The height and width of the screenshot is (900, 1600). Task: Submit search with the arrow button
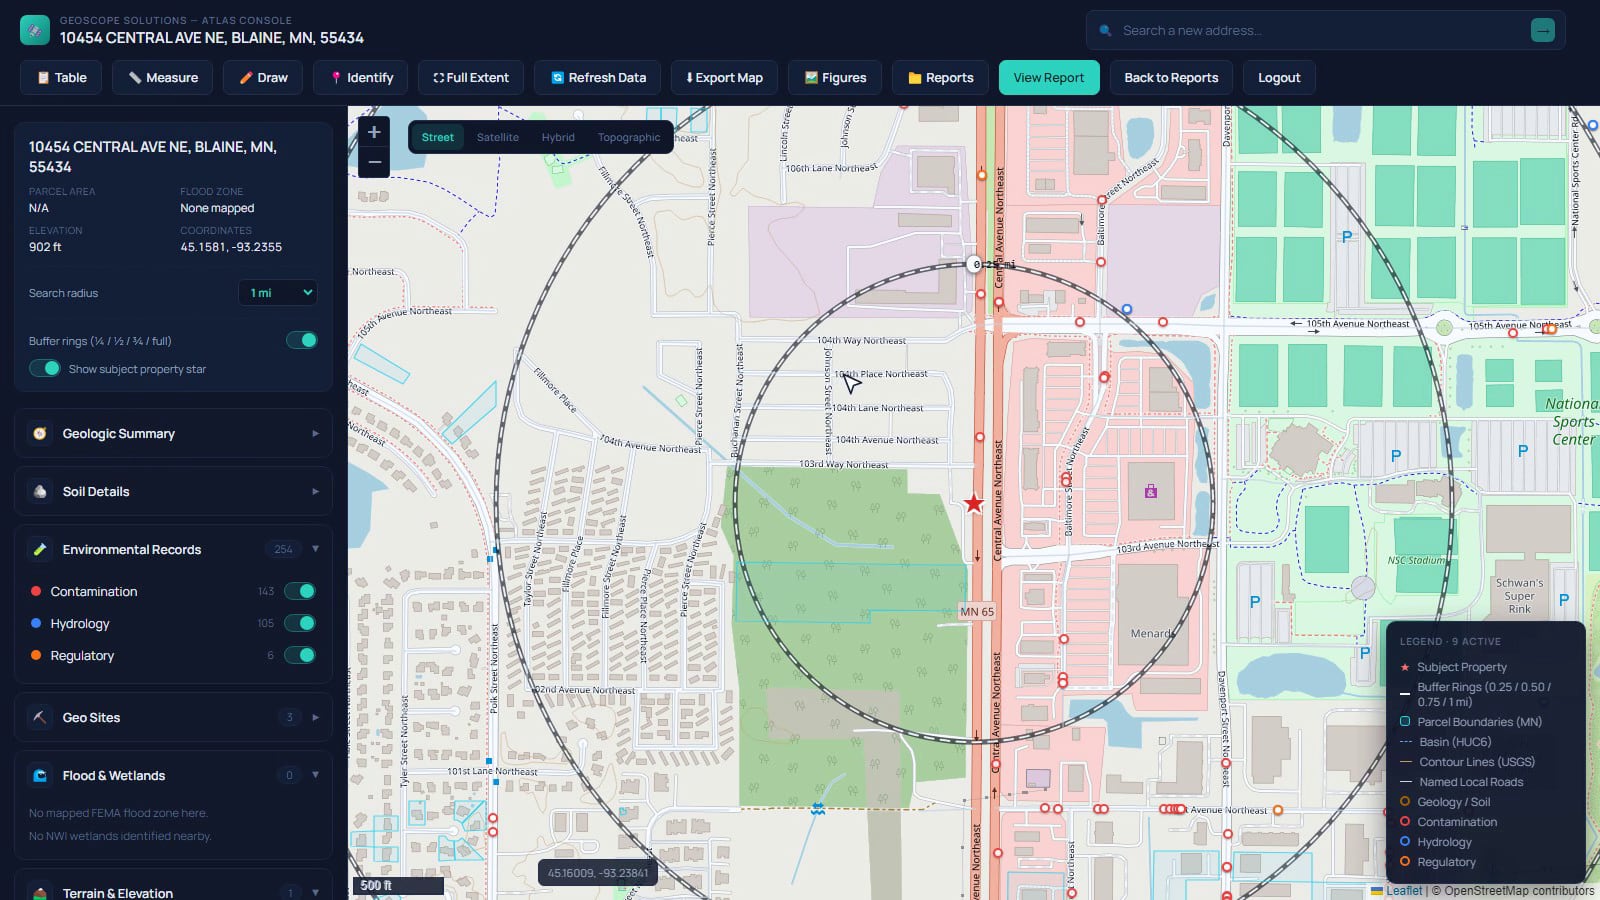(1543, 30)
